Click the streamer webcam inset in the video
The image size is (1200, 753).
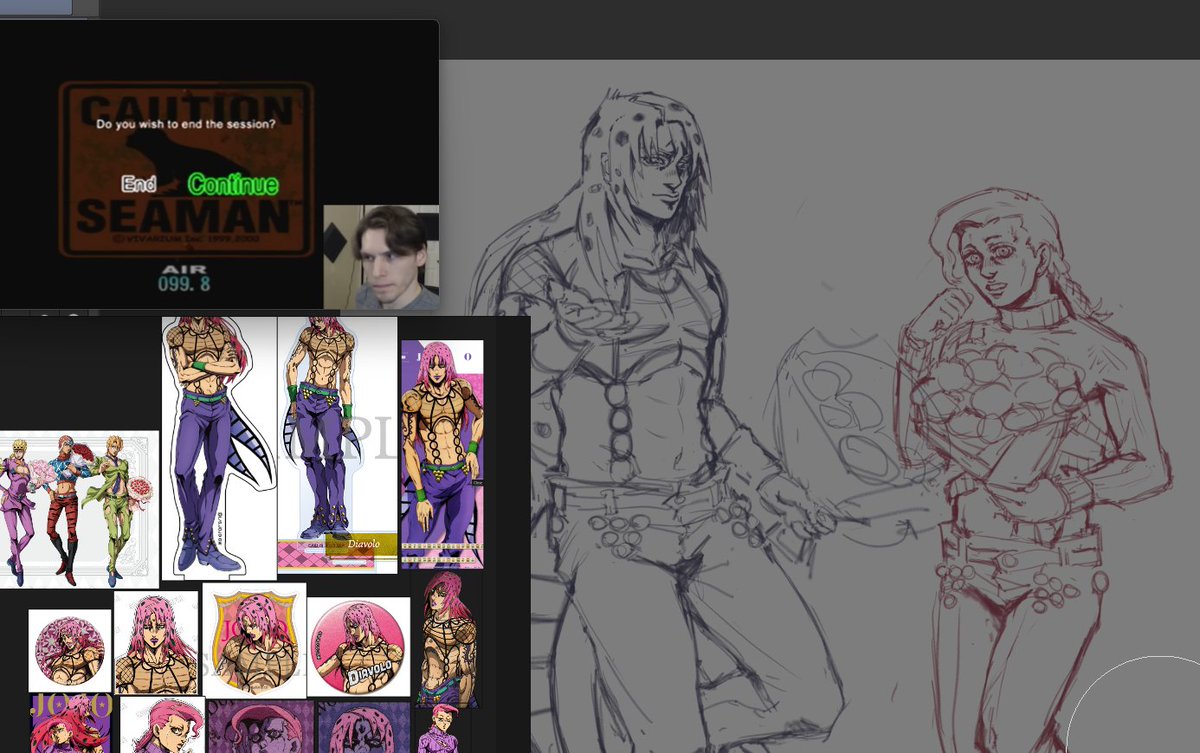tap(381, 257)
